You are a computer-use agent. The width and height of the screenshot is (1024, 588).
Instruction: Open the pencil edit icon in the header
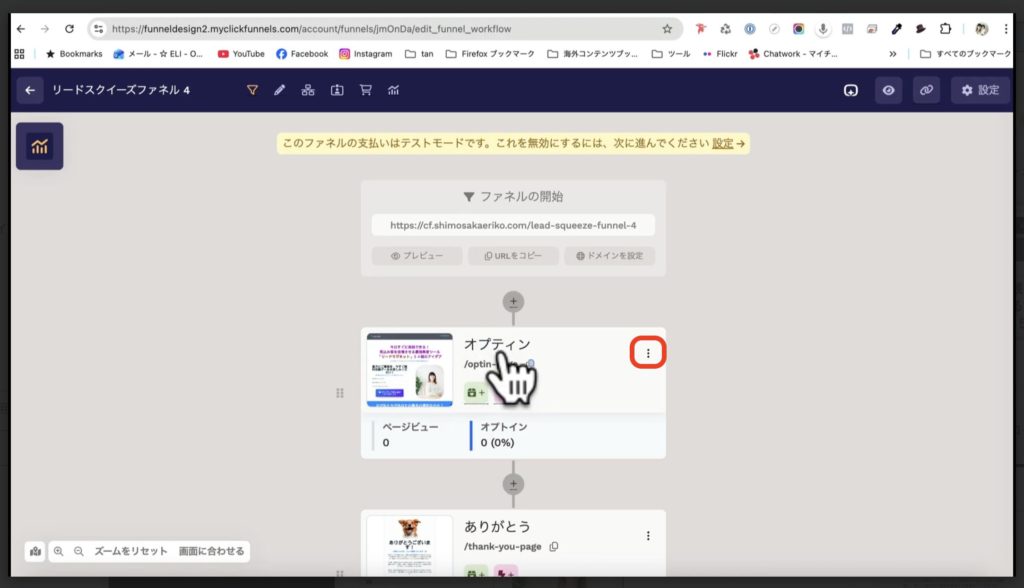tap(279, 90)
